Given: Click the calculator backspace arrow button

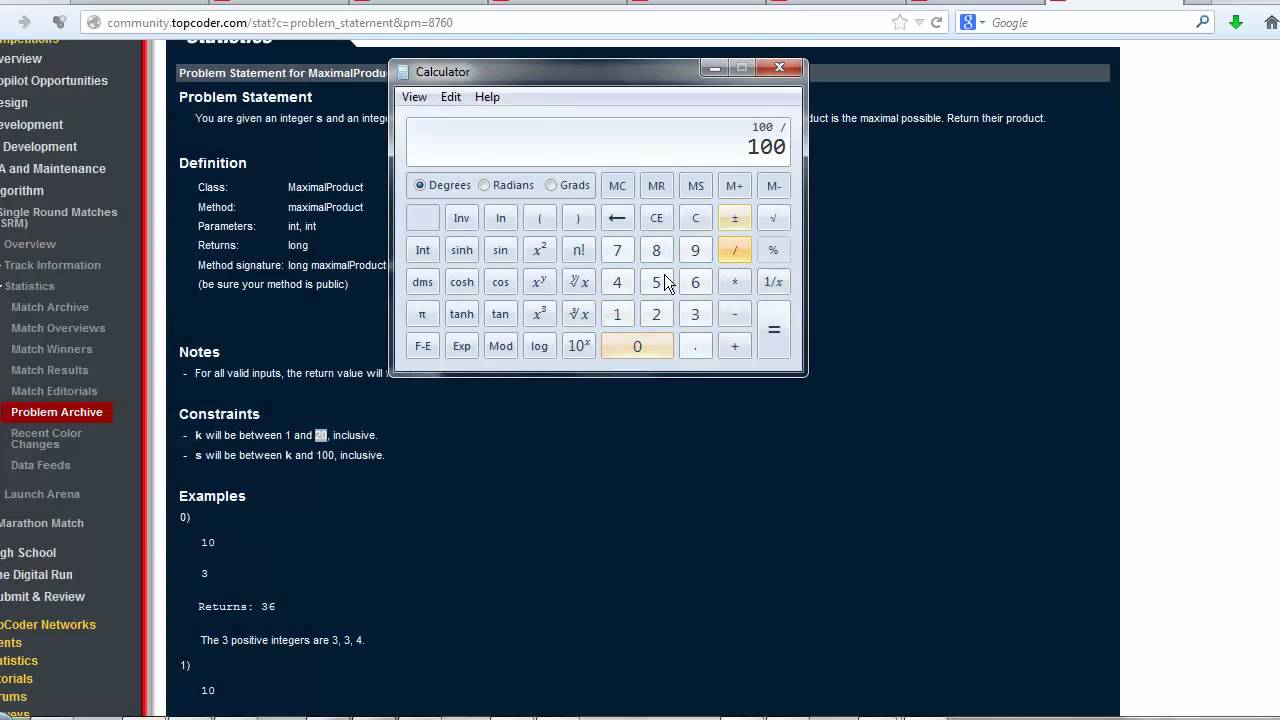Looking at the screenshot, I should point(617,218).
